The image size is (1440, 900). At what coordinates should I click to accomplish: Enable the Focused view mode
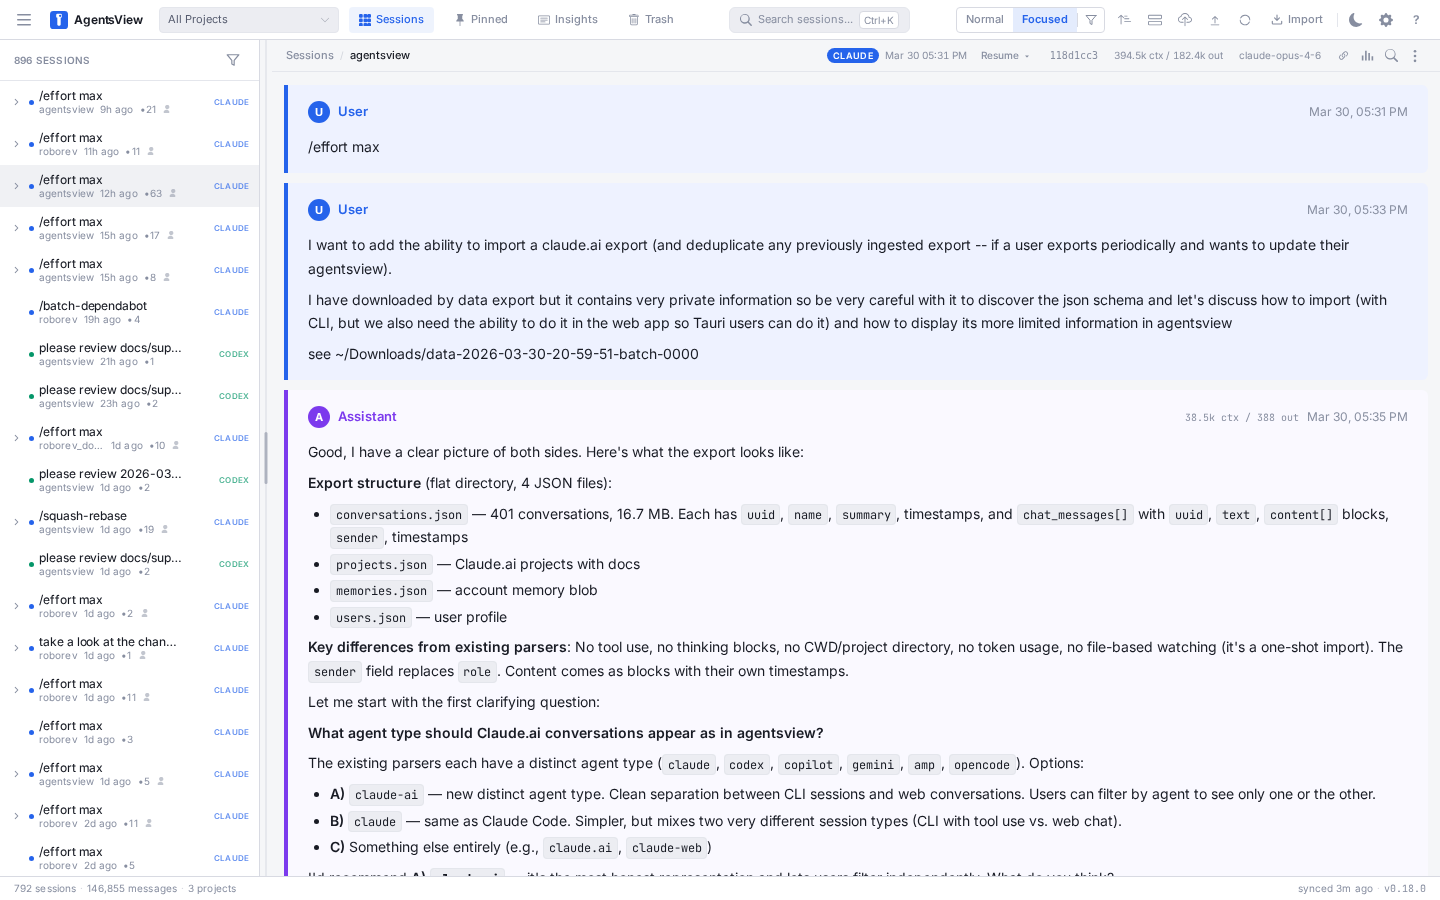tap(1044, 19)
